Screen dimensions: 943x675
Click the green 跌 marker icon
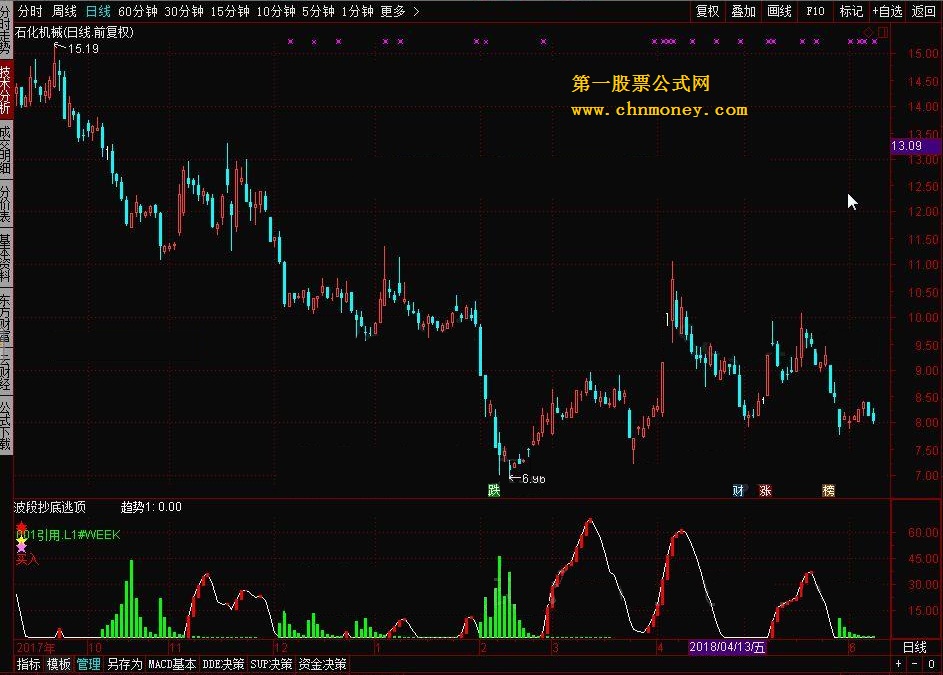494,490
